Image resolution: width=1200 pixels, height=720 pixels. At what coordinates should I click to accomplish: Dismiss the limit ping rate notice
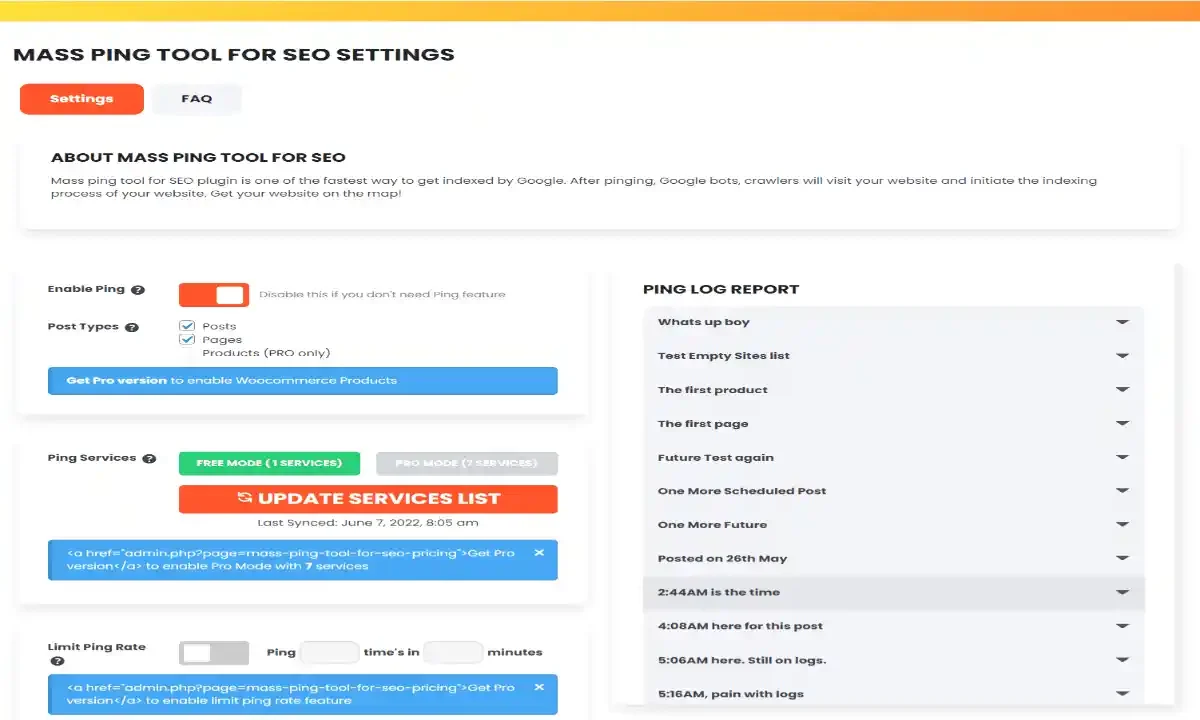click(x=539, y=687)
